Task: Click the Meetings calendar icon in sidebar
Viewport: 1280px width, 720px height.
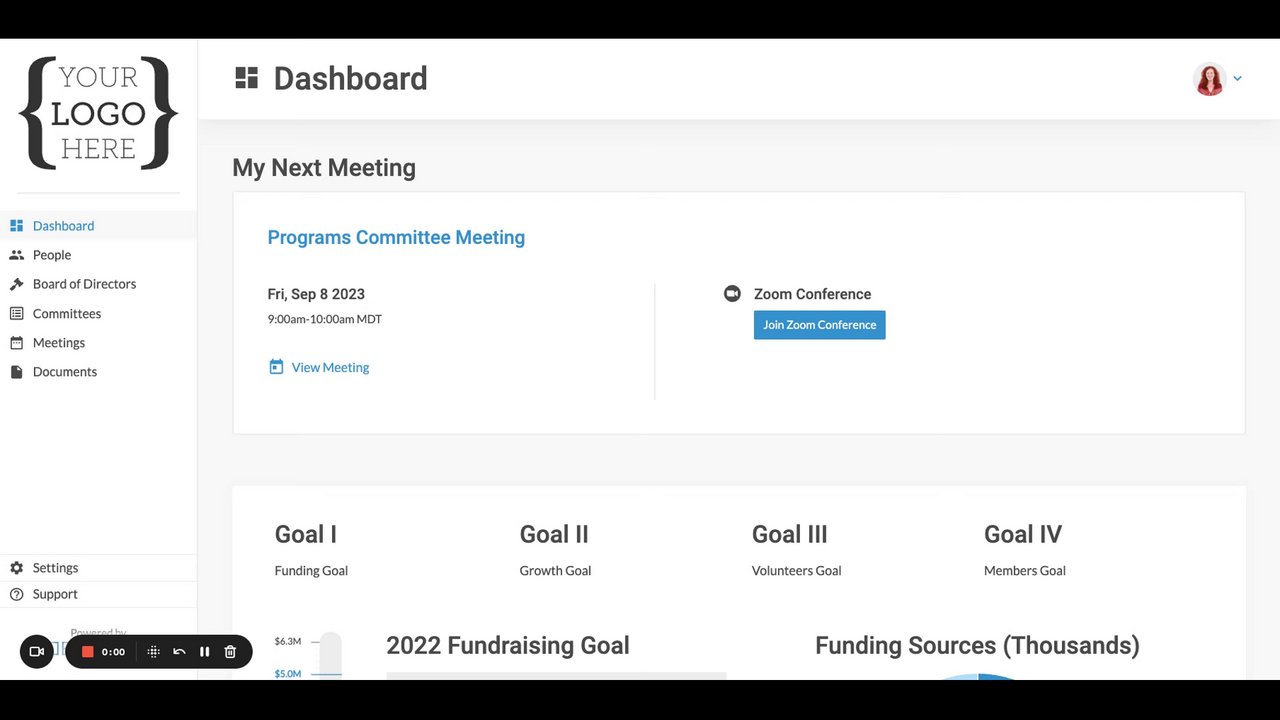Action: click(x=16, y=343)
